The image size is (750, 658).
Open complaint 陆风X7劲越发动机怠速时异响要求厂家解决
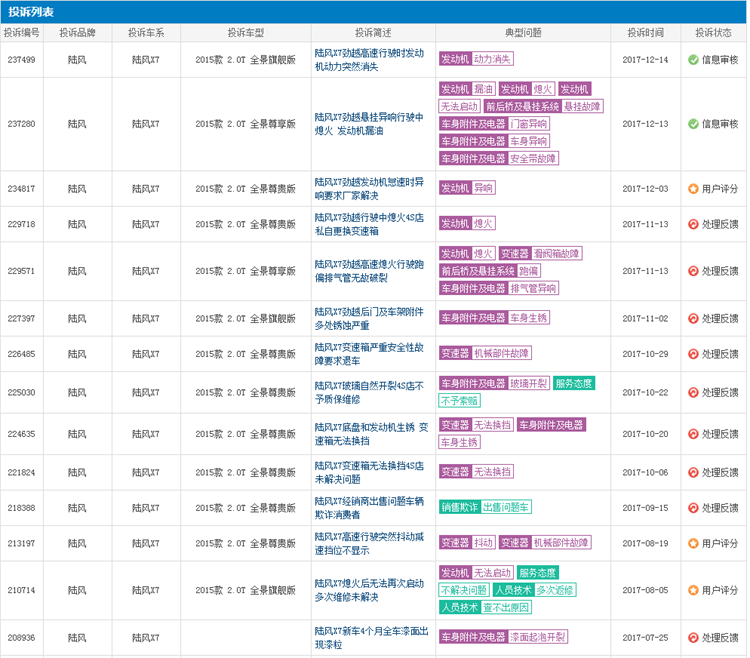coord(369,189)
